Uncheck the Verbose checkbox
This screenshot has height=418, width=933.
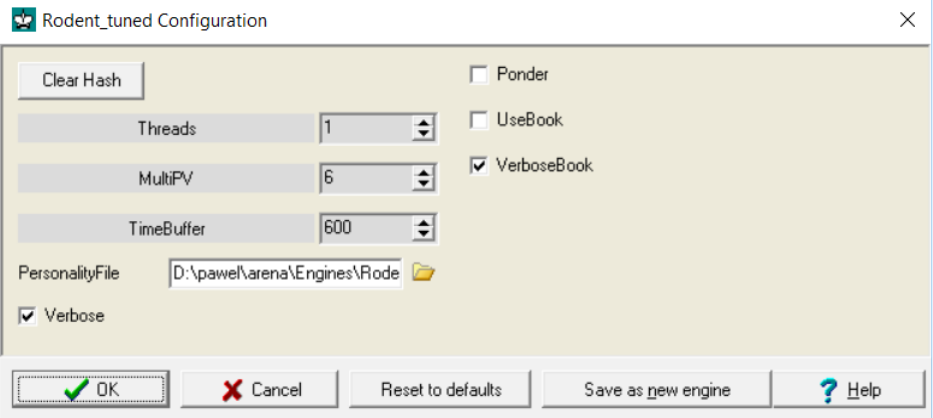tap(27, 316)
